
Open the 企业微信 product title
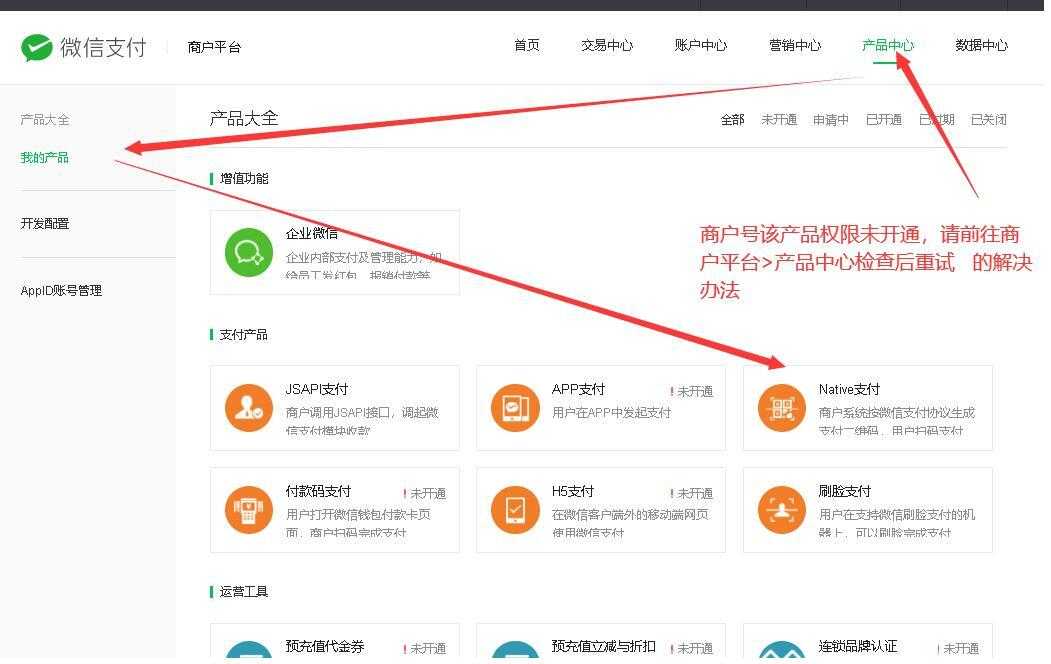coord(312,234)
